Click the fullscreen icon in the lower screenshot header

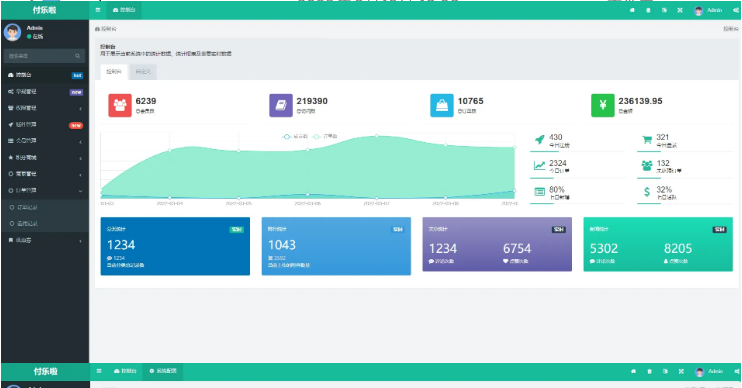point(681,371)
